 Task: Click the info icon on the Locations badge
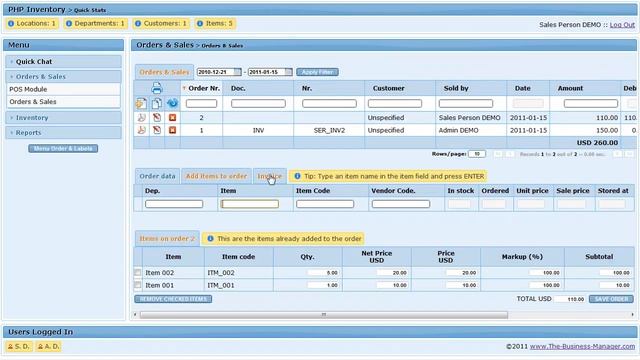(11, 24)
